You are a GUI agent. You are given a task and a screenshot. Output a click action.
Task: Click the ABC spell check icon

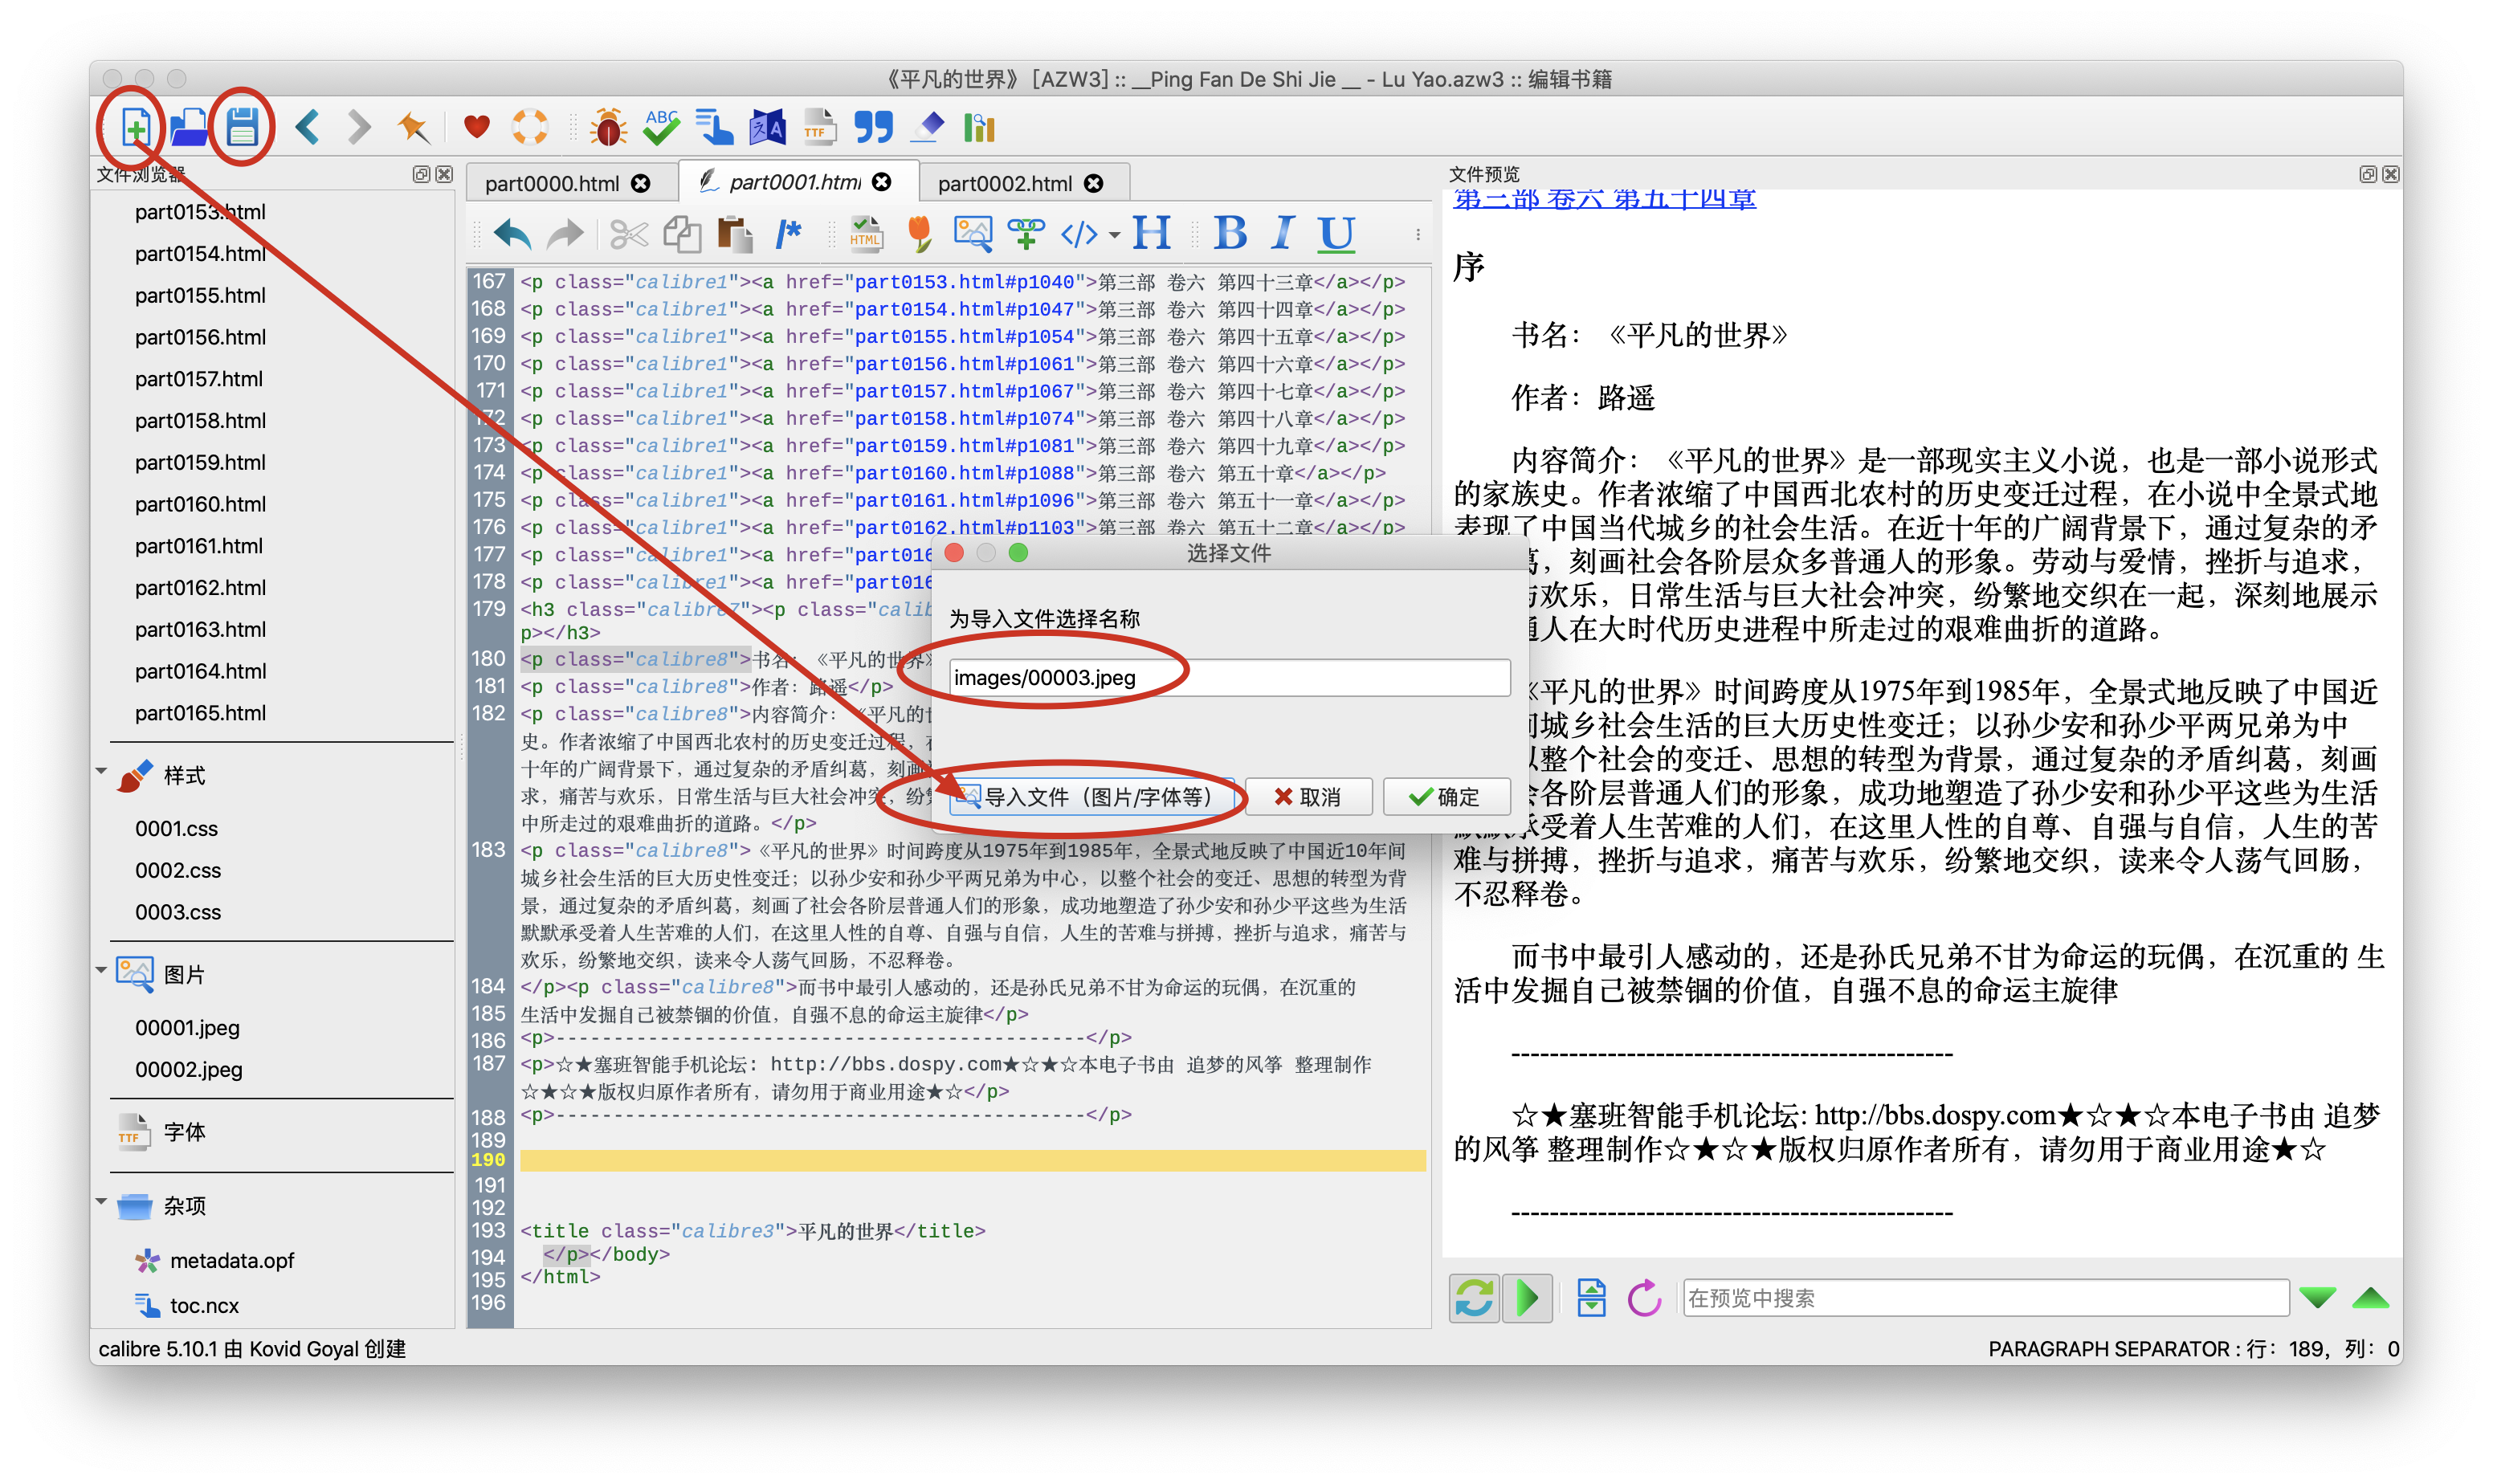(661, 127)
